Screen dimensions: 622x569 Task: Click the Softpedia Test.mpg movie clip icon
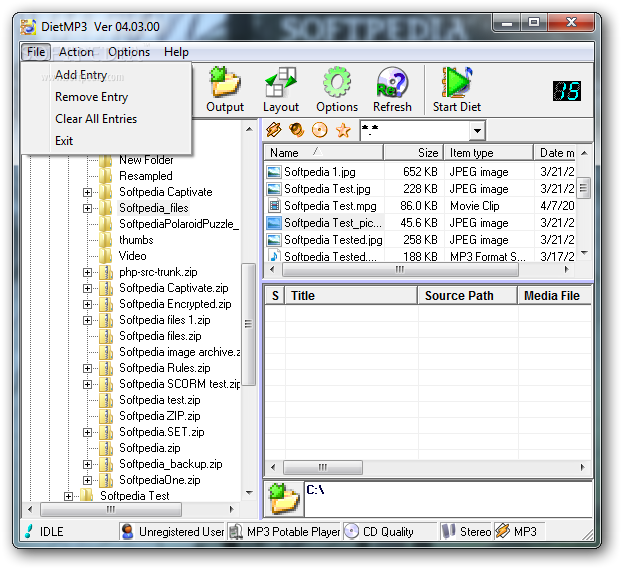coord(274,206)
